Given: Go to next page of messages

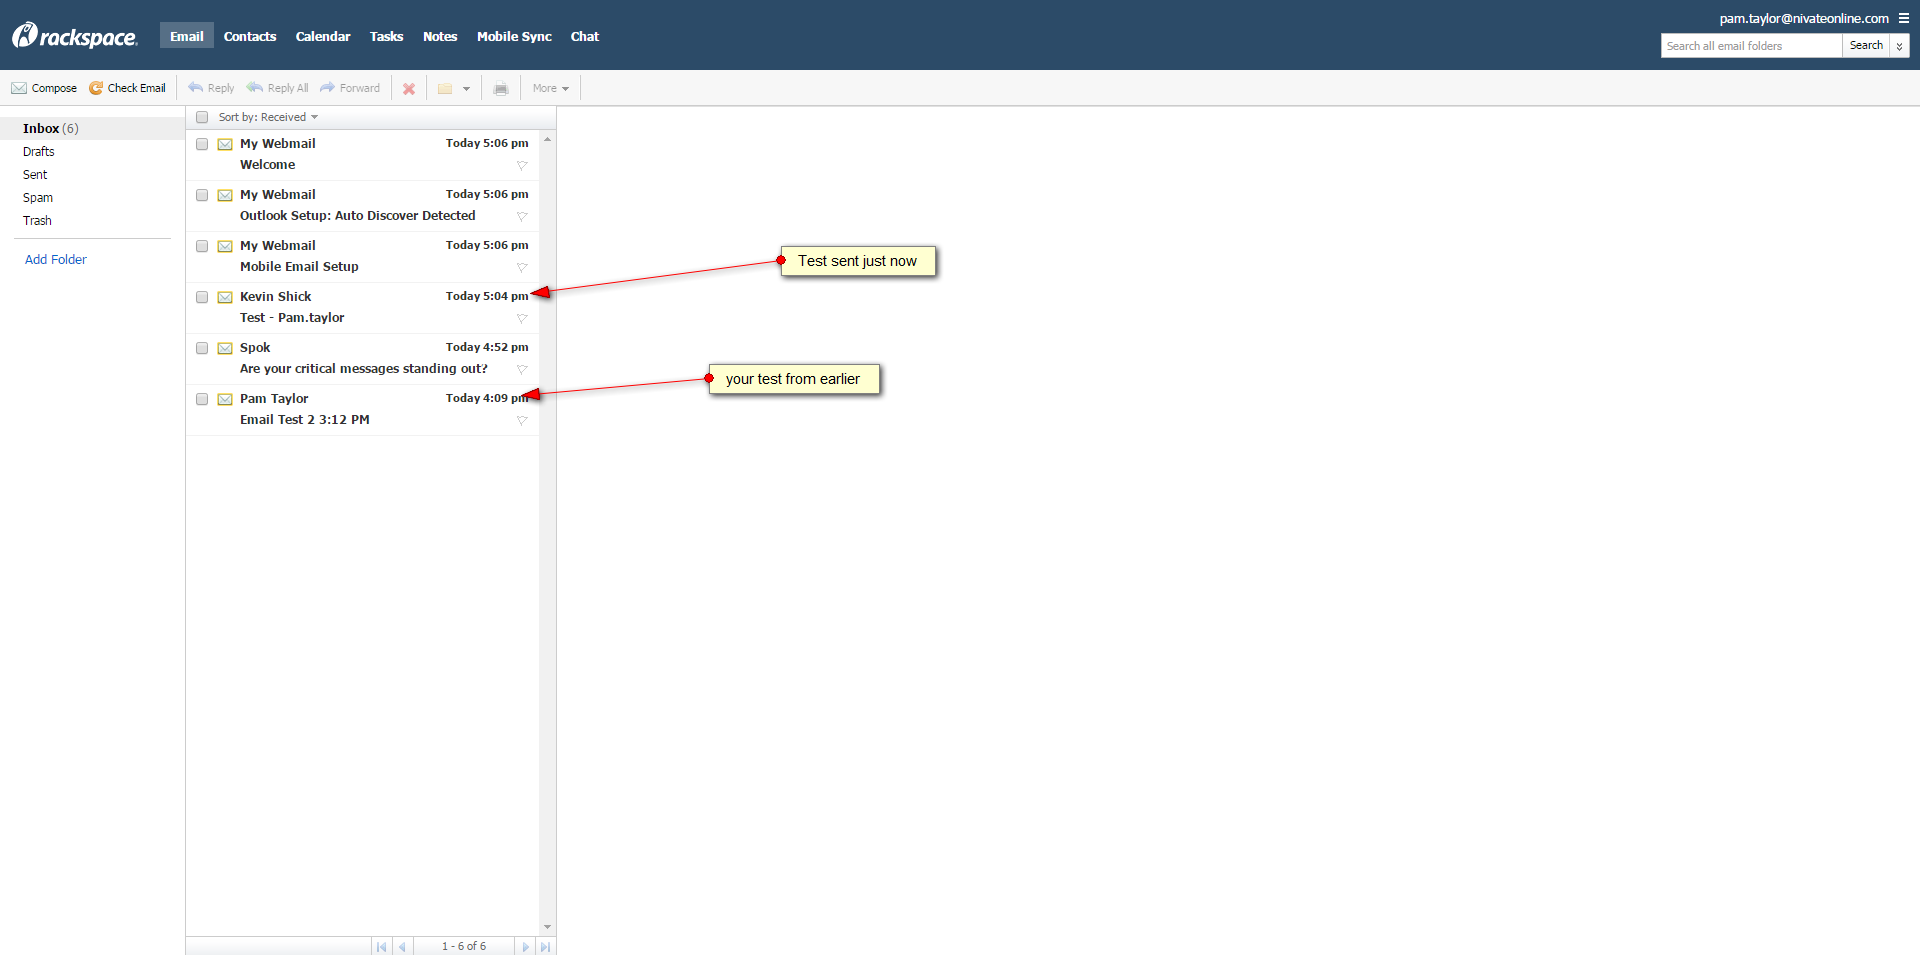Looking at the screenshot, I should coord(525,946).
